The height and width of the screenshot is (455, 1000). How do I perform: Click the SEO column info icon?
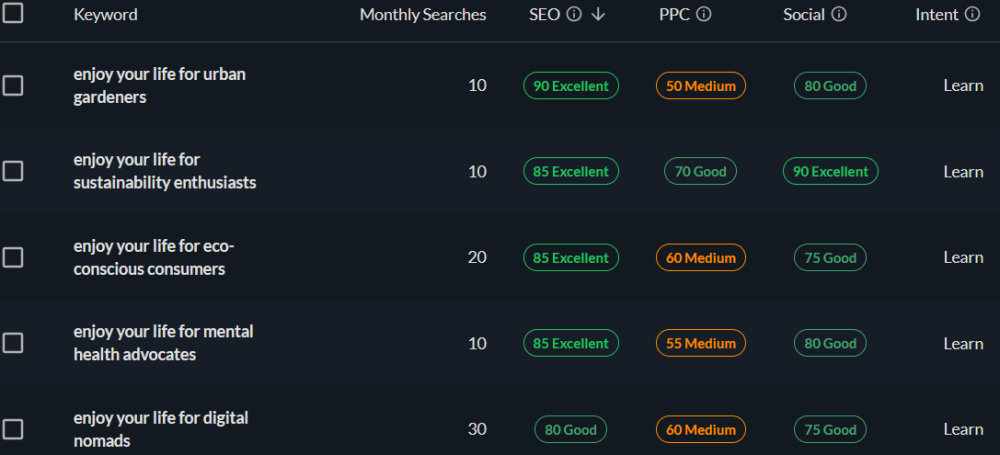[574, 15]
